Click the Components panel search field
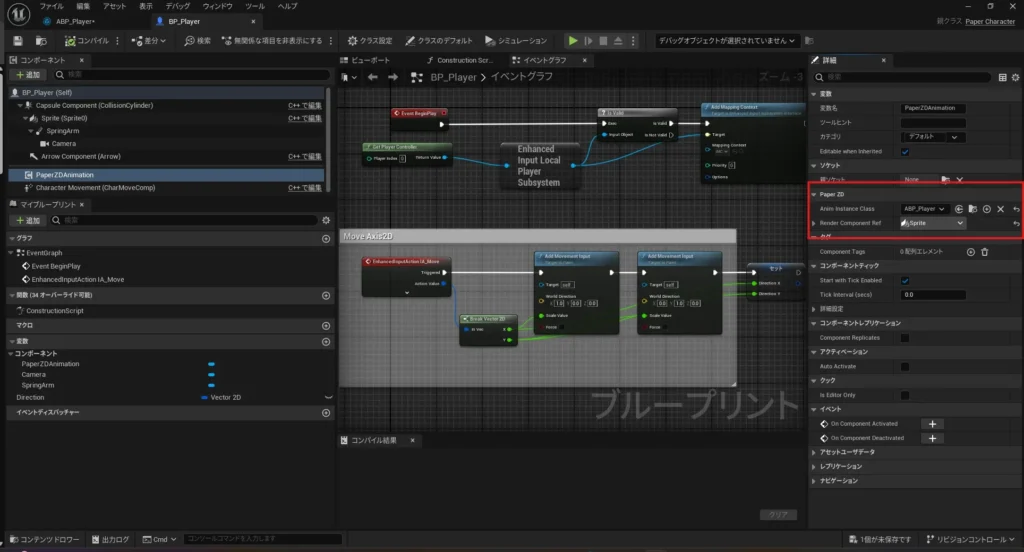1024x552 pixels. coord(192,74)
